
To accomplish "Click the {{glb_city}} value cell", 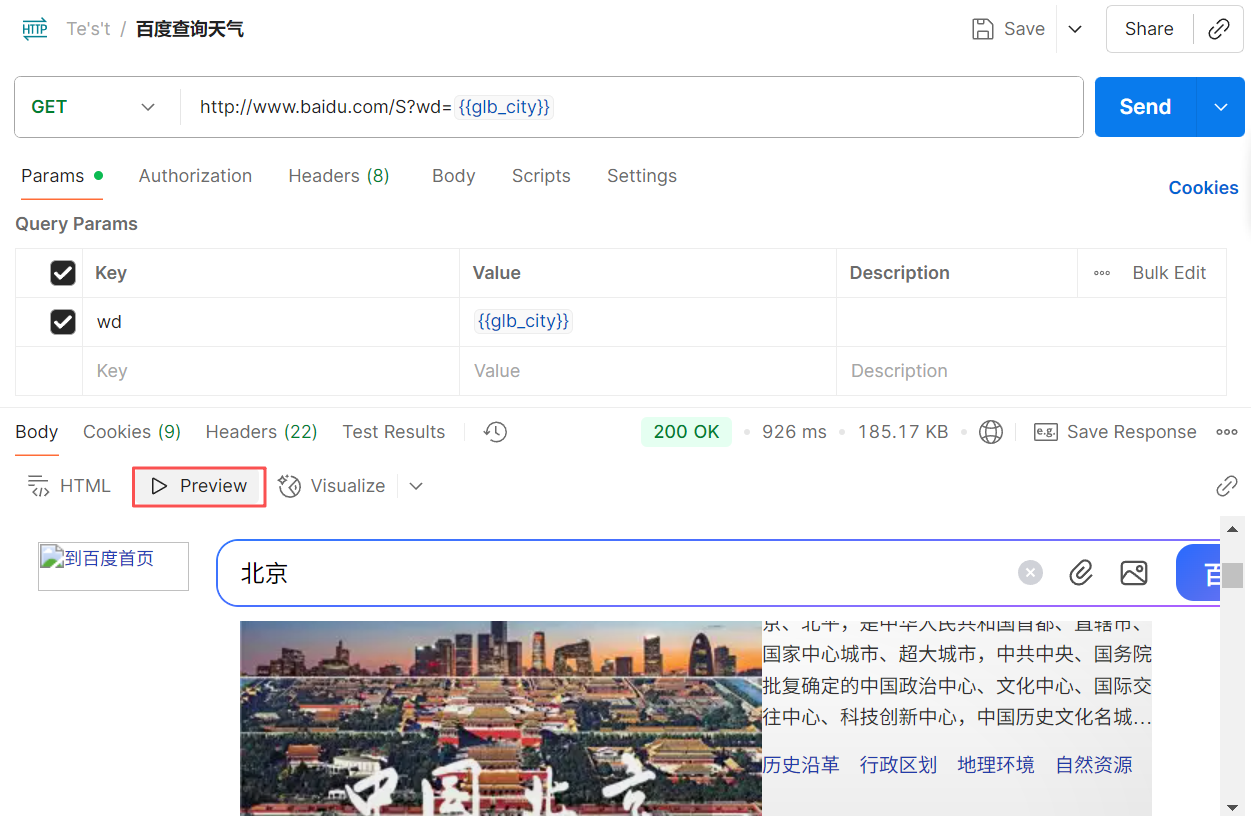I will click(648, 322).
